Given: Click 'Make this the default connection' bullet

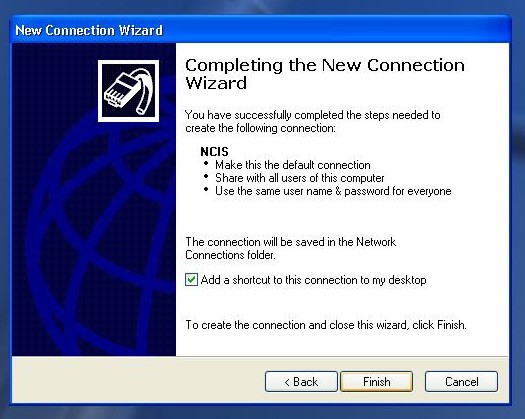Looking at the screenshot, I should point(293,165).
